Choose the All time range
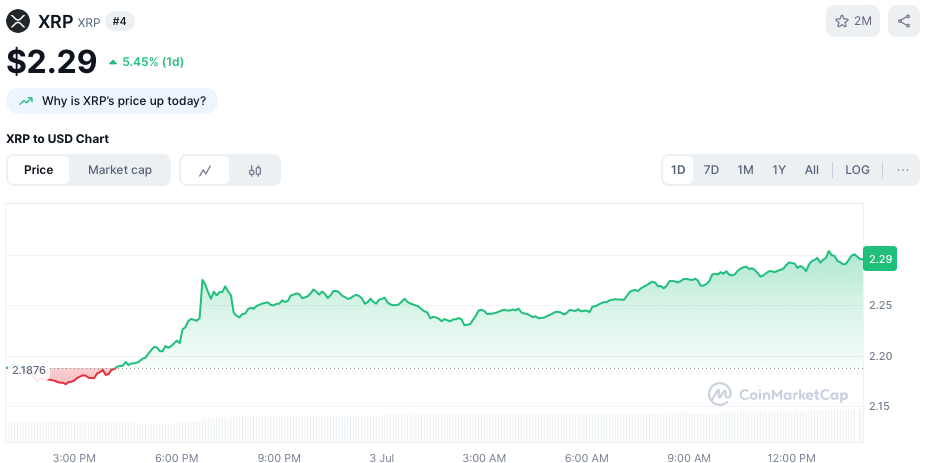The width and height of the screenshot is (930, 463). 811,170
